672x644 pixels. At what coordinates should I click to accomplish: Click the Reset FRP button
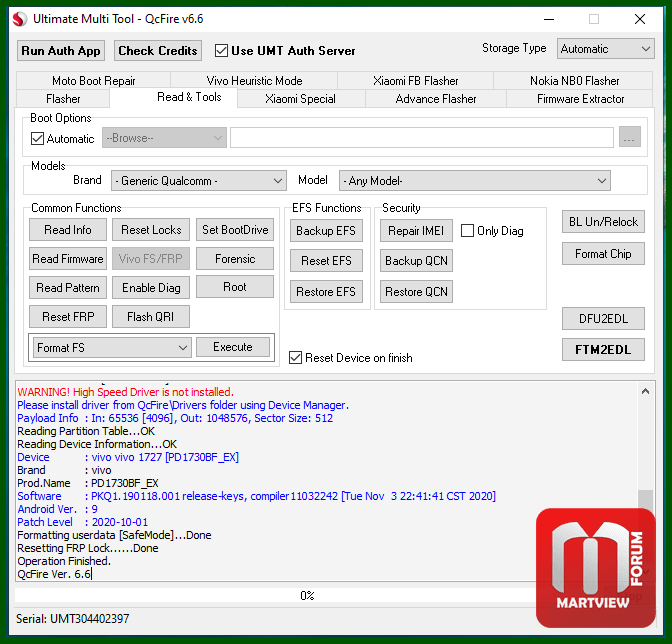68,317
